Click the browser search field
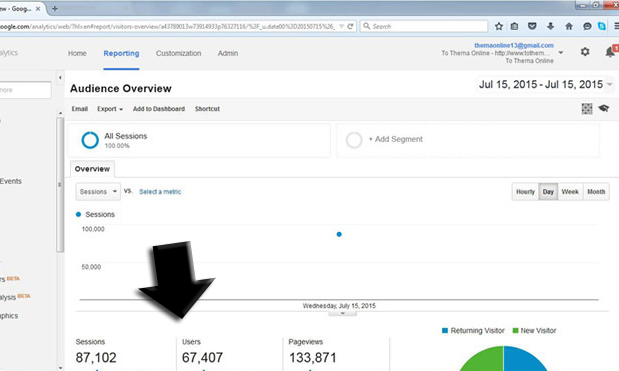This screenshot has height=371, width=619. click(424, 26)
